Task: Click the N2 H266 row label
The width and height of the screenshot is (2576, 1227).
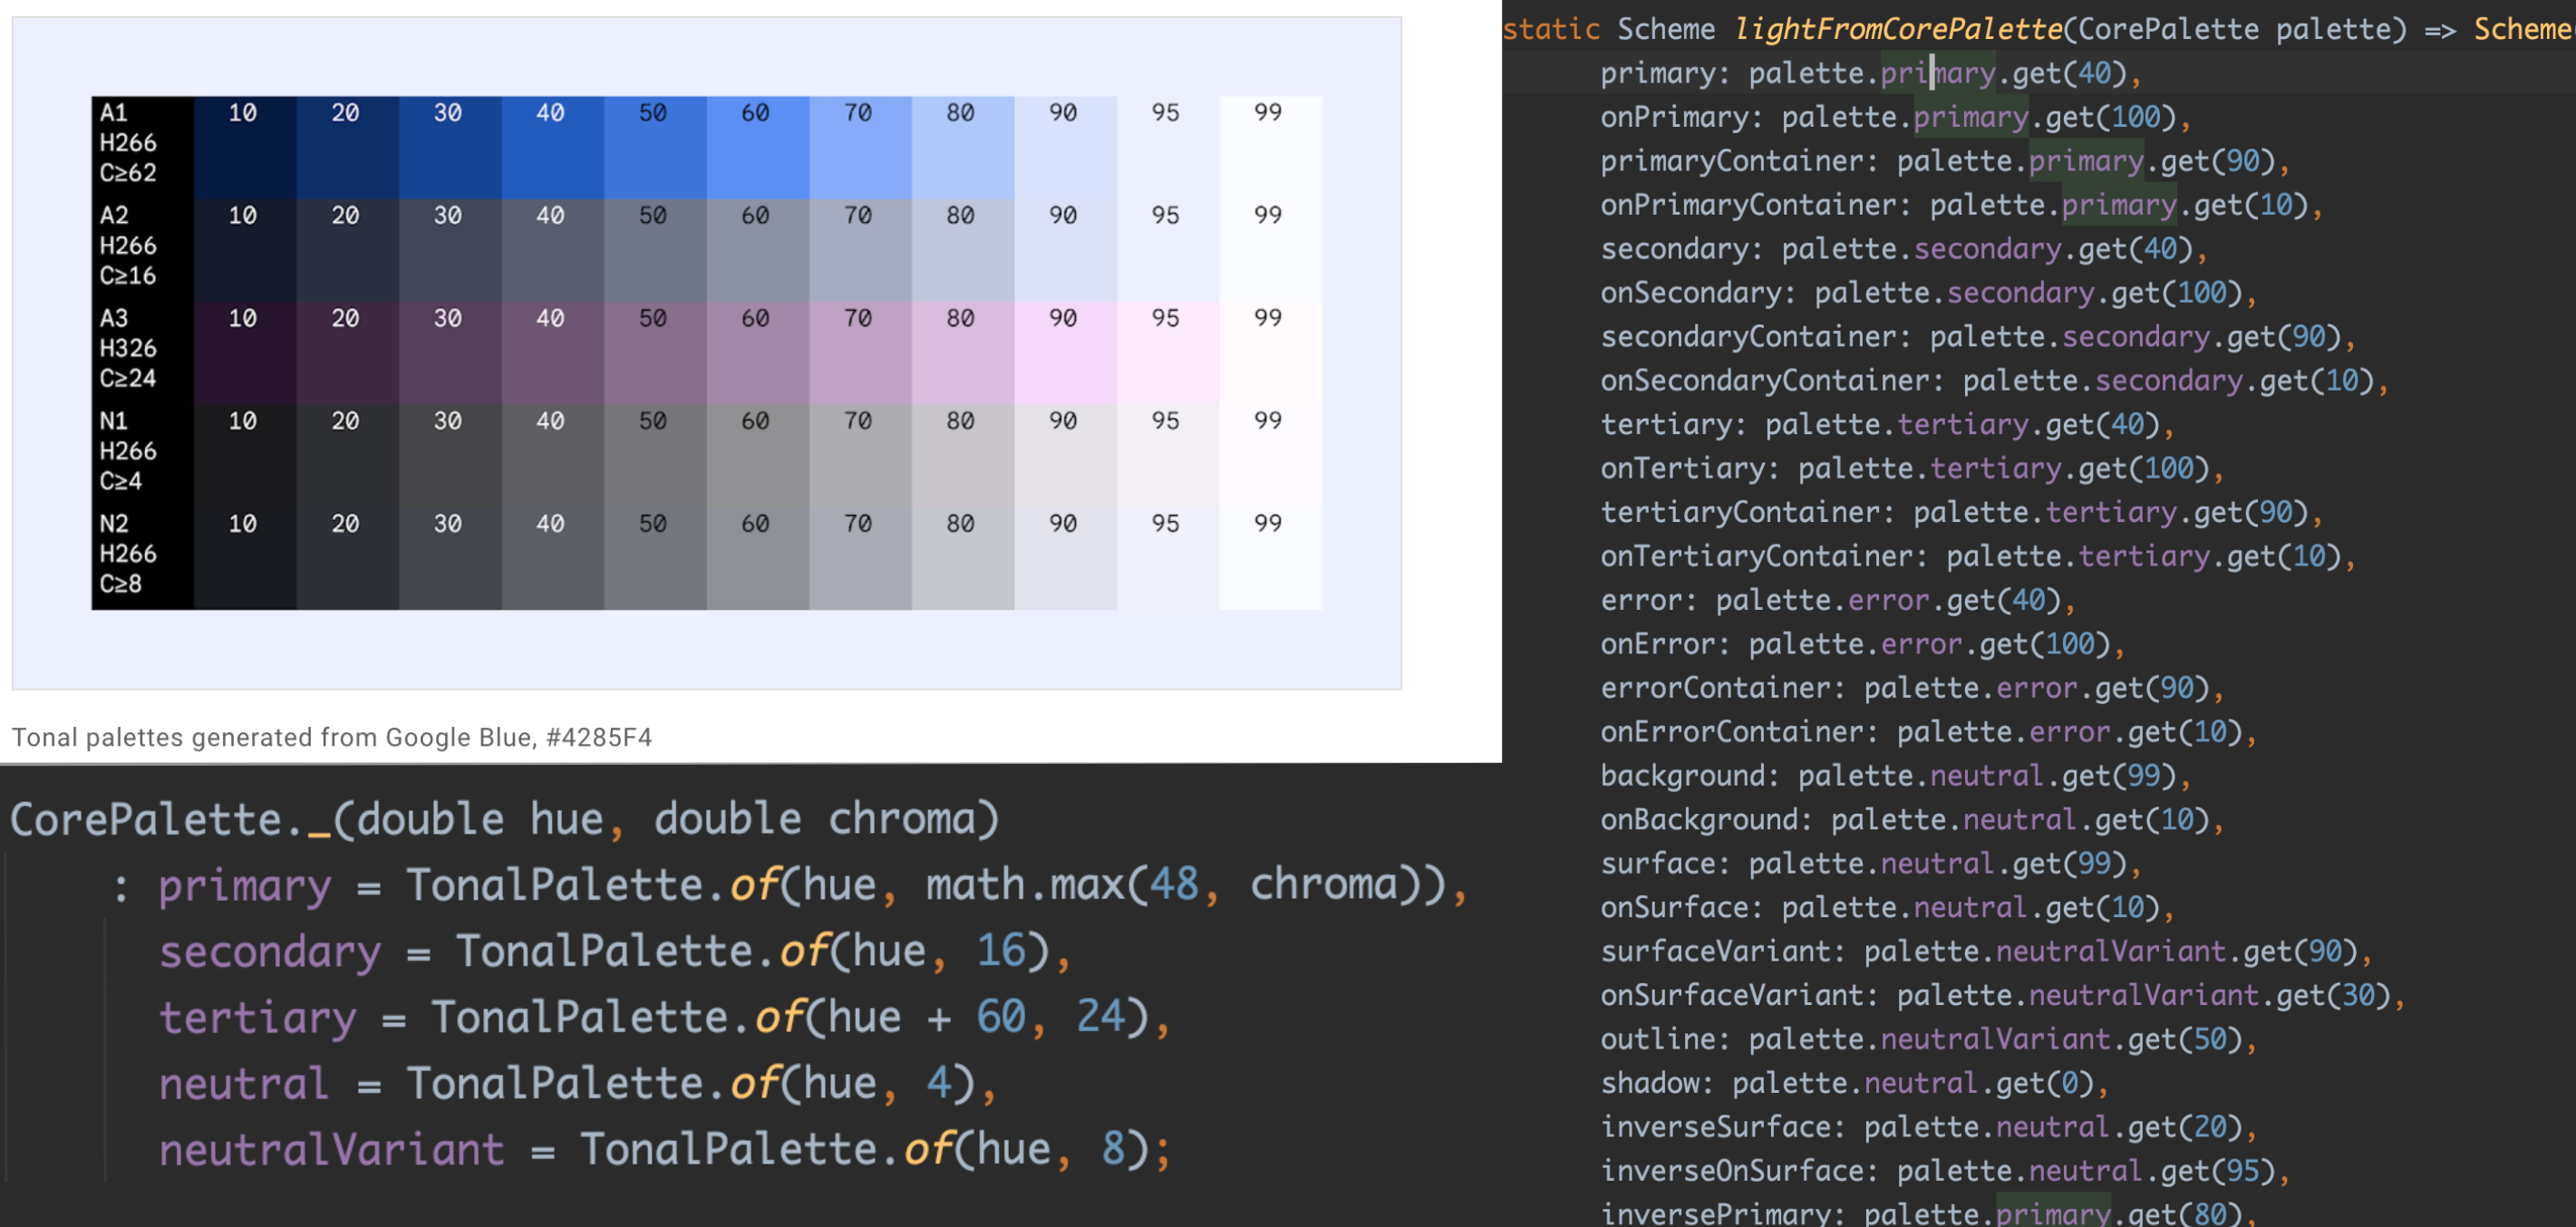Action: pos(142,559)
